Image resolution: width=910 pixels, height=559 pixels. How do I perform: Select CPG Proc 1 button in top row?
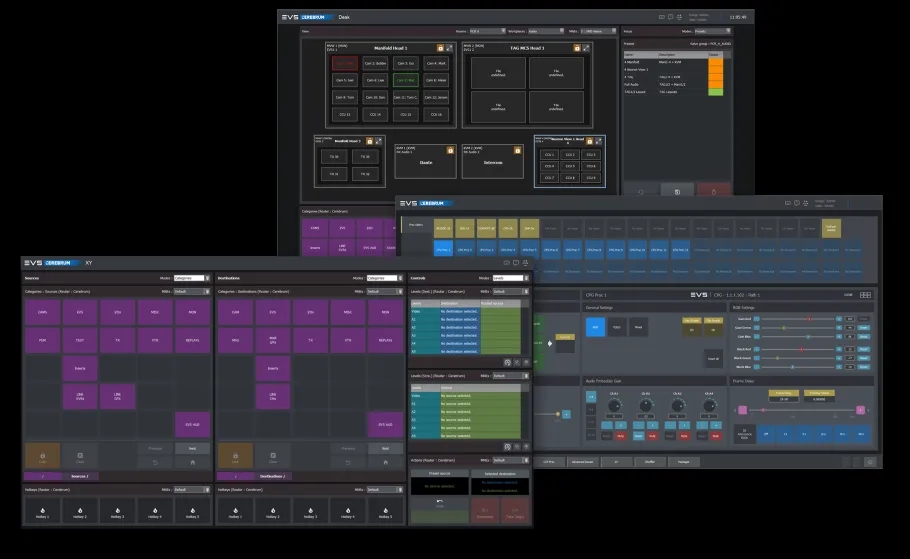[x=443, y=250]
